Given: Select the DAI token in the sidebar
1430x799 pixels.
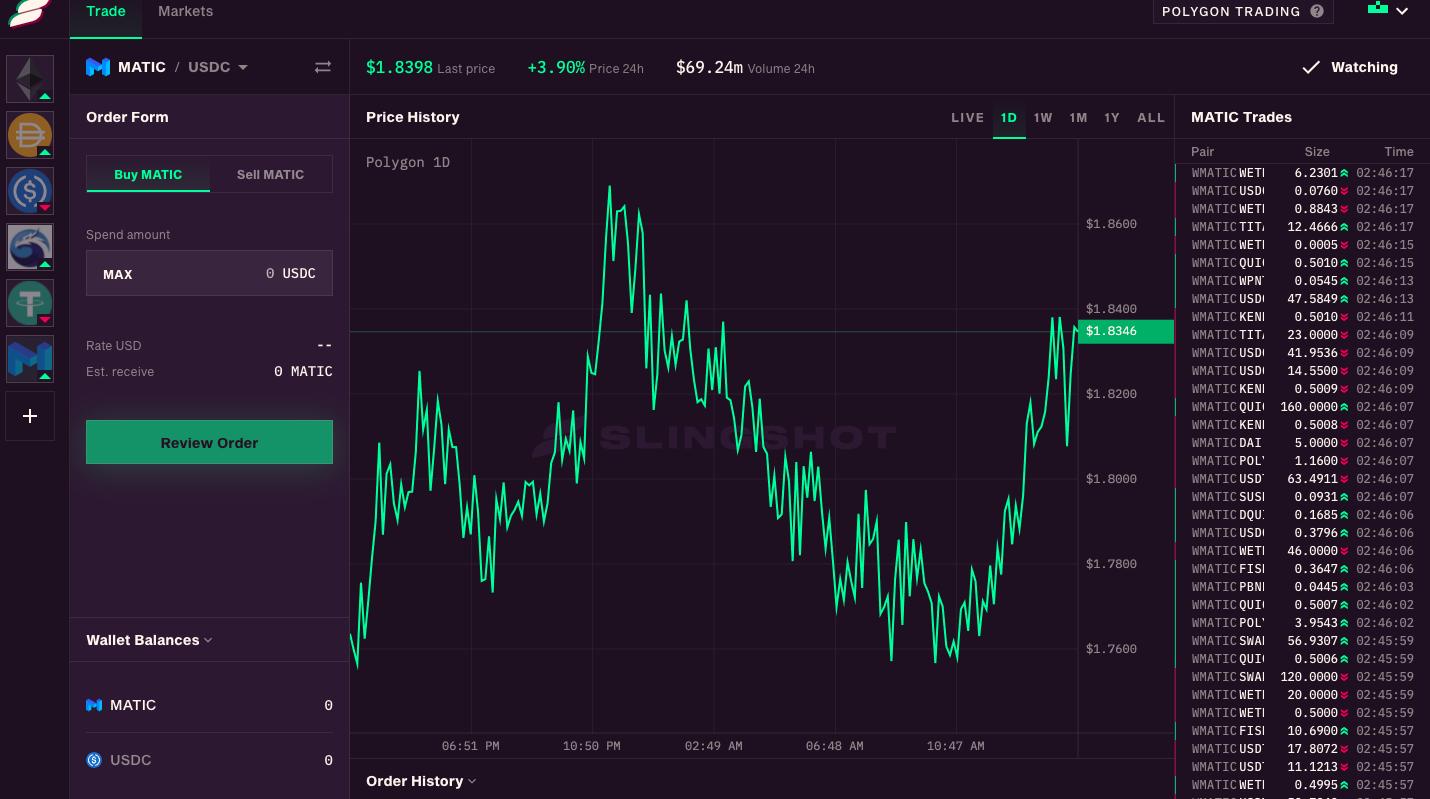Looking at the screenshot, I should tap(30, 135).
